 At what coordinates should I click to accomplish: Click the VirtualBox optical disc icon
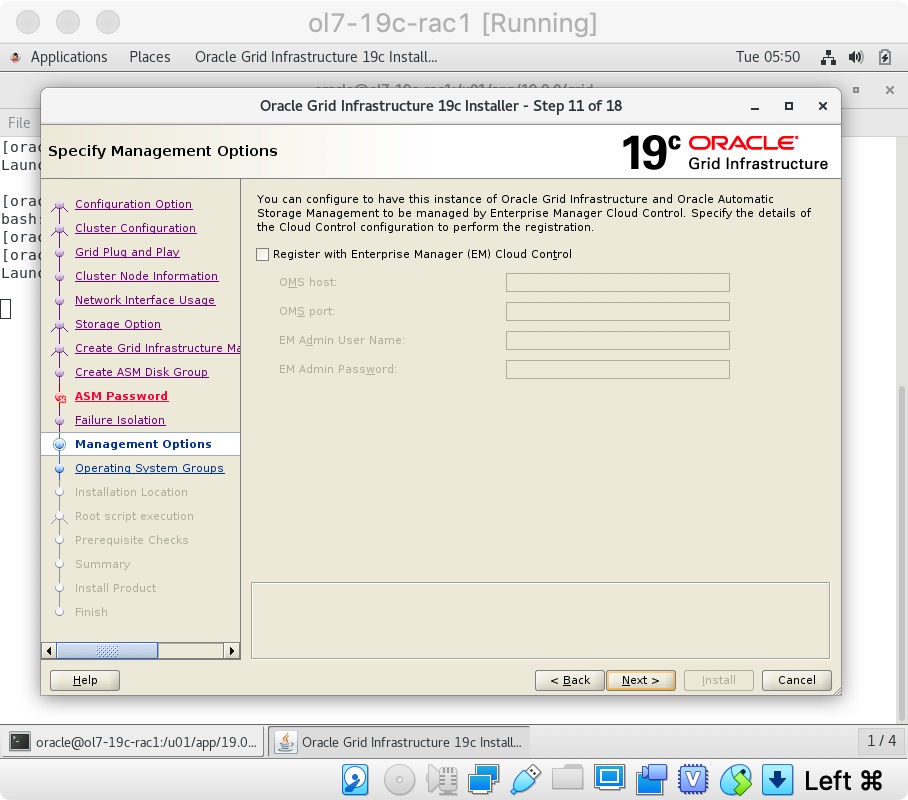pyautogui.click(x=399, y=779)
